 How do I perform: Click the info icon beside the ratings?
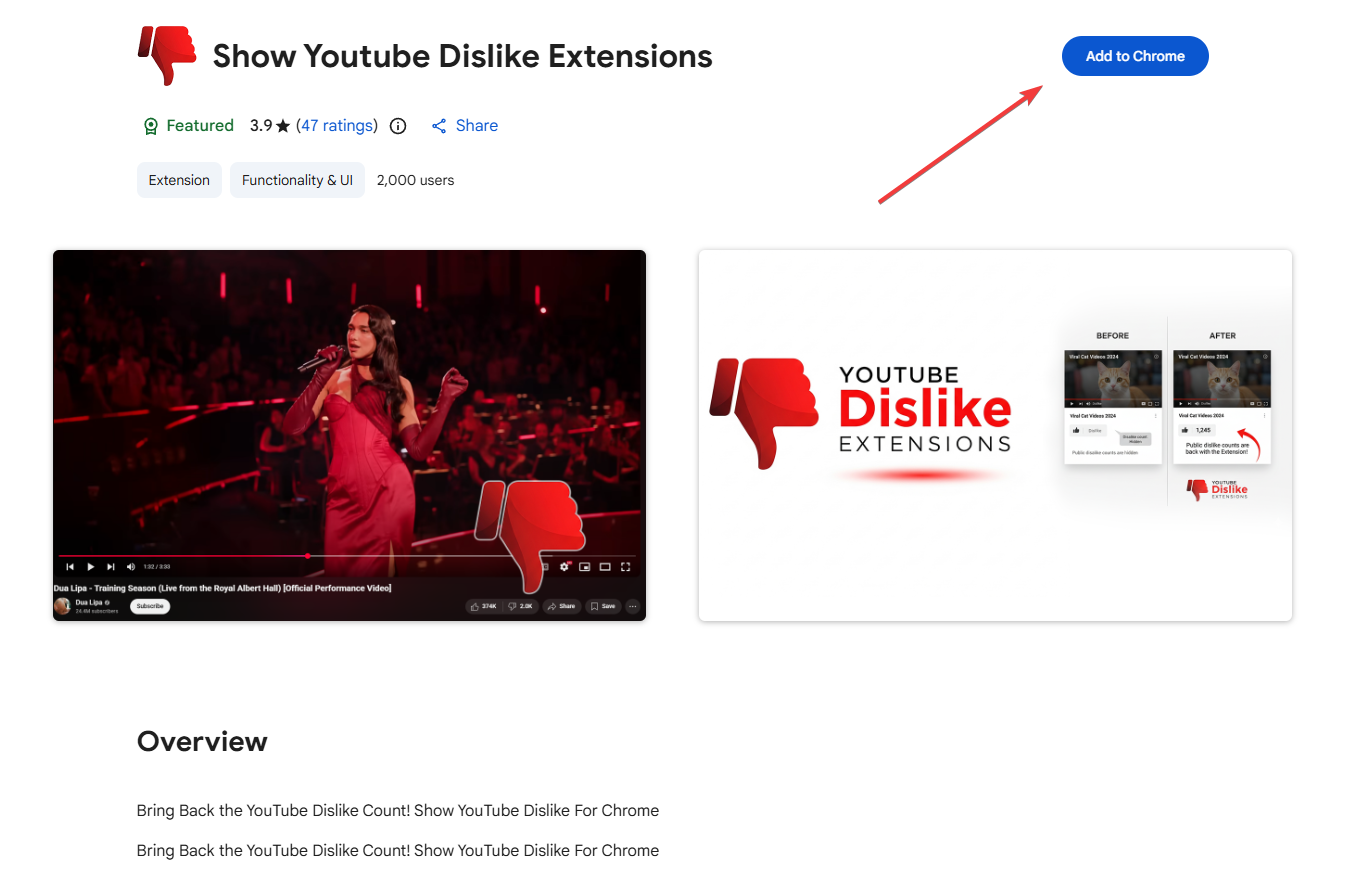click(397, 125)
